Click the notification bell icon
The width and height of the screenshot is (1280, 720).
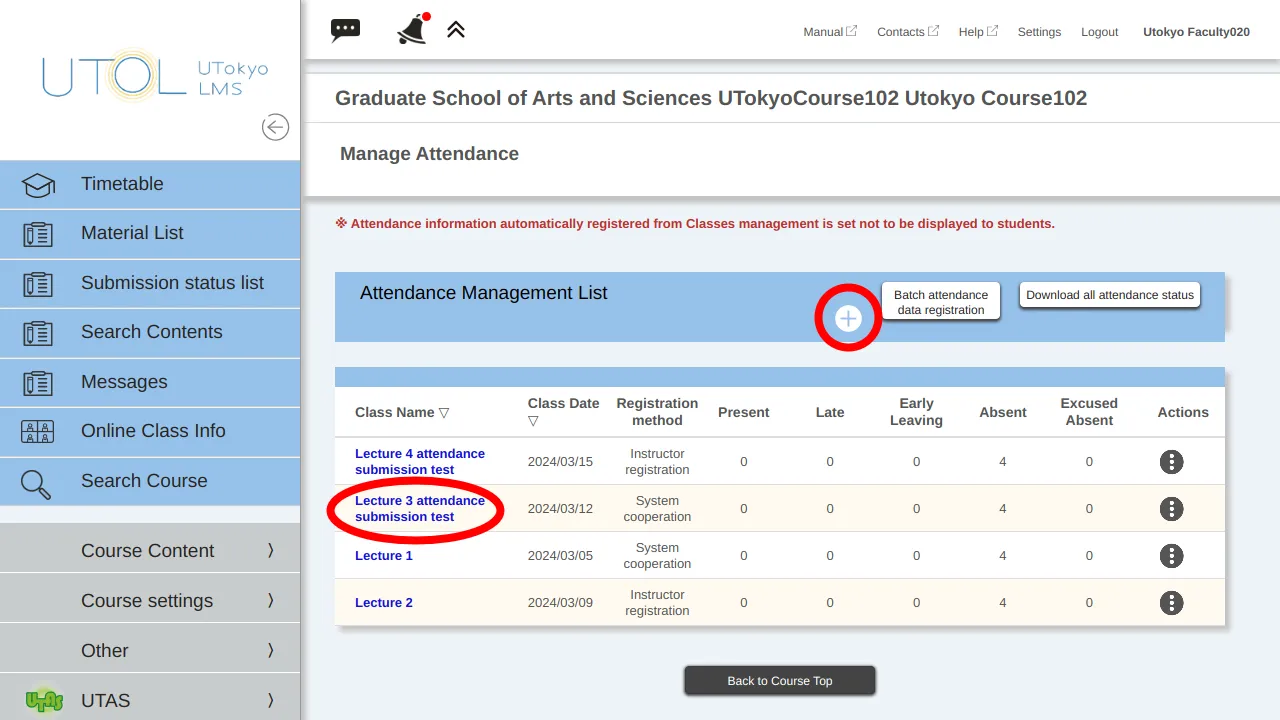point(412,30)
